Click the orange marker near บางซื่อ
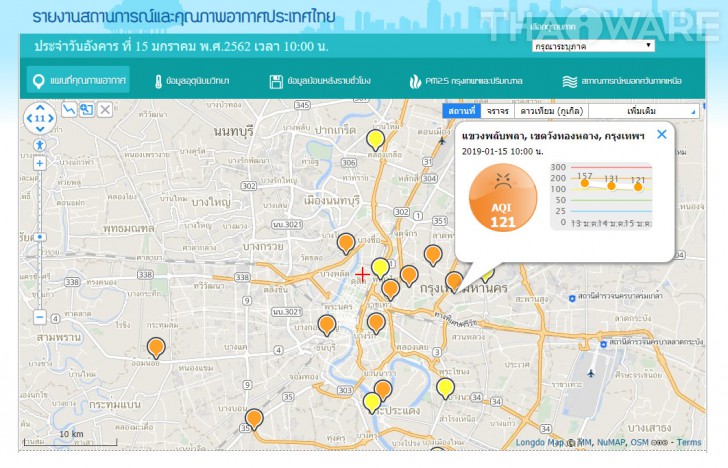The width and height of the screenshot is (728, 468). [x=346, y=242]
